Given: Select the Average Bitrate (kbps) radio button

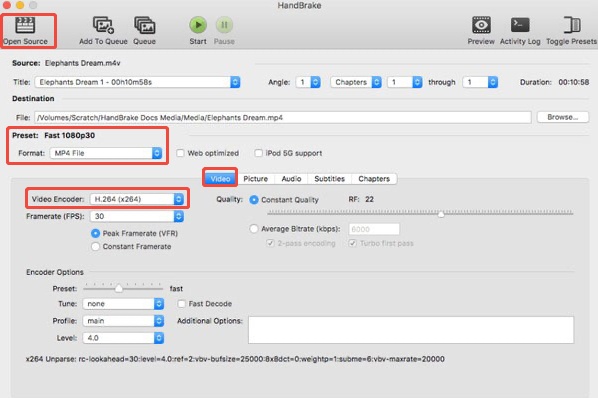Looking at the screenshot, I should 254,229.
